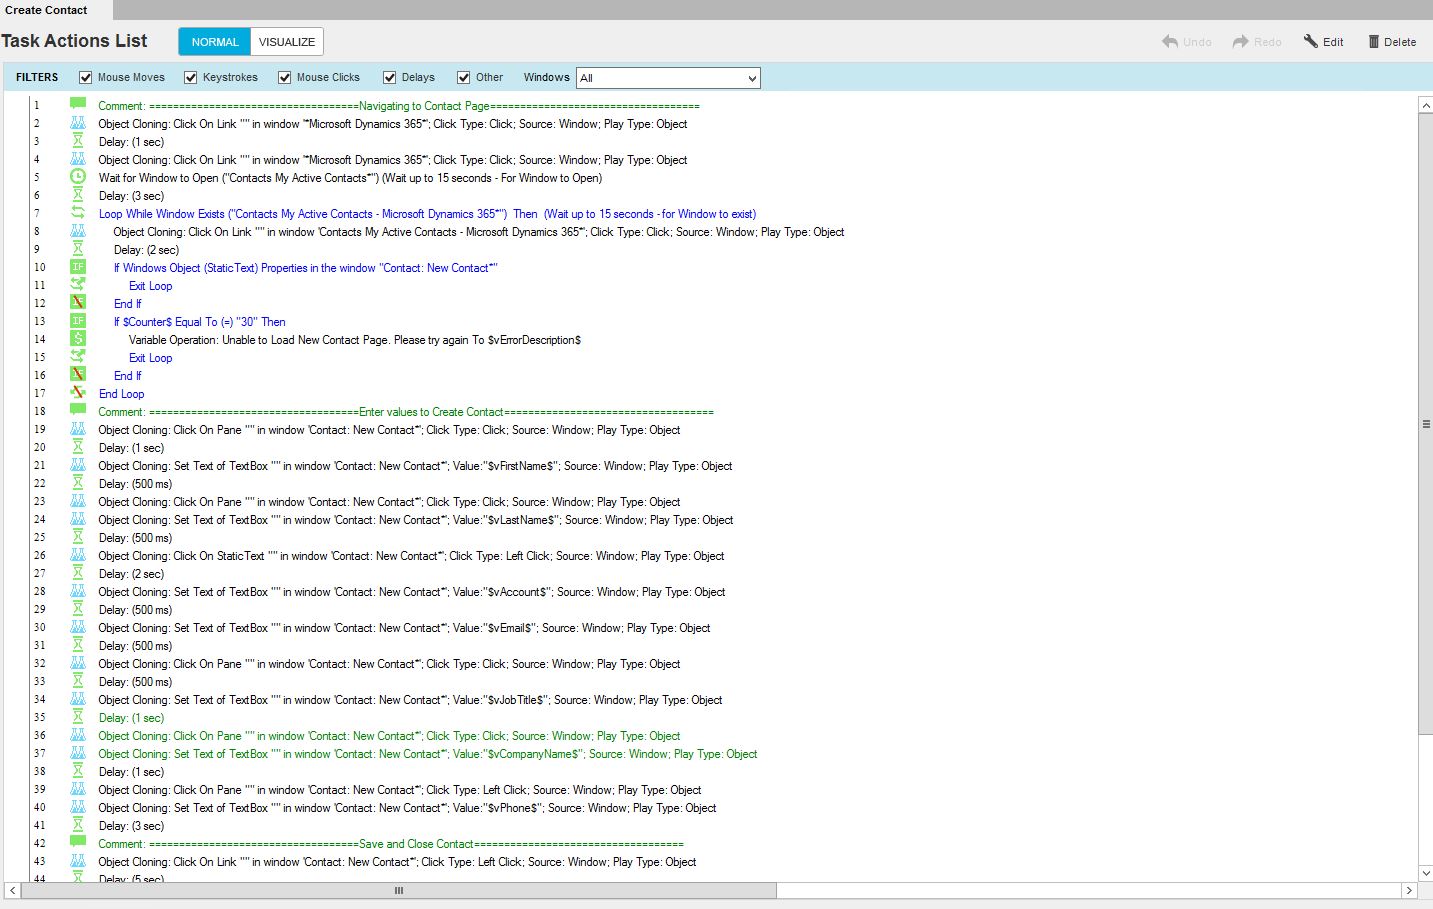Toggle the Keystrokes filter checkbox
Viewport: 1433px width, 909px height.
tap(191, 77)
